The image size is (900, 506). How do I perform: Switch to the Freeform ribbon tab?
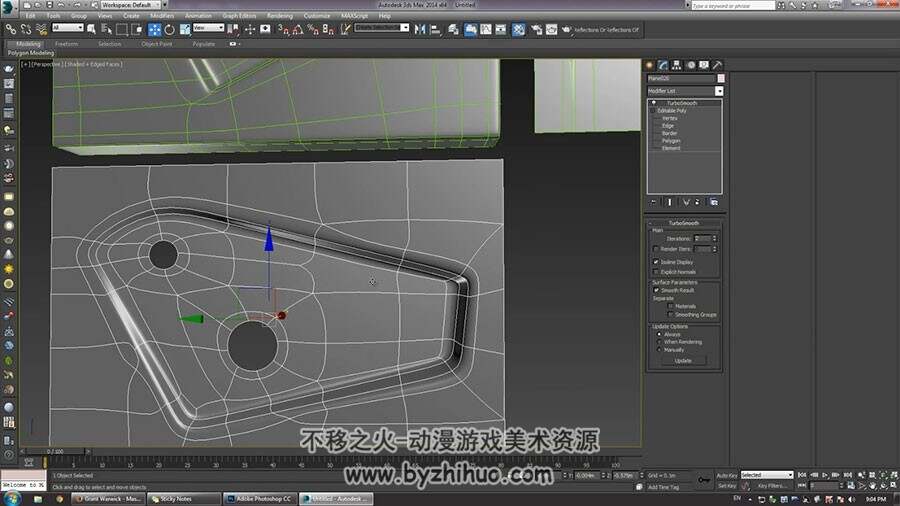[66, 44]
